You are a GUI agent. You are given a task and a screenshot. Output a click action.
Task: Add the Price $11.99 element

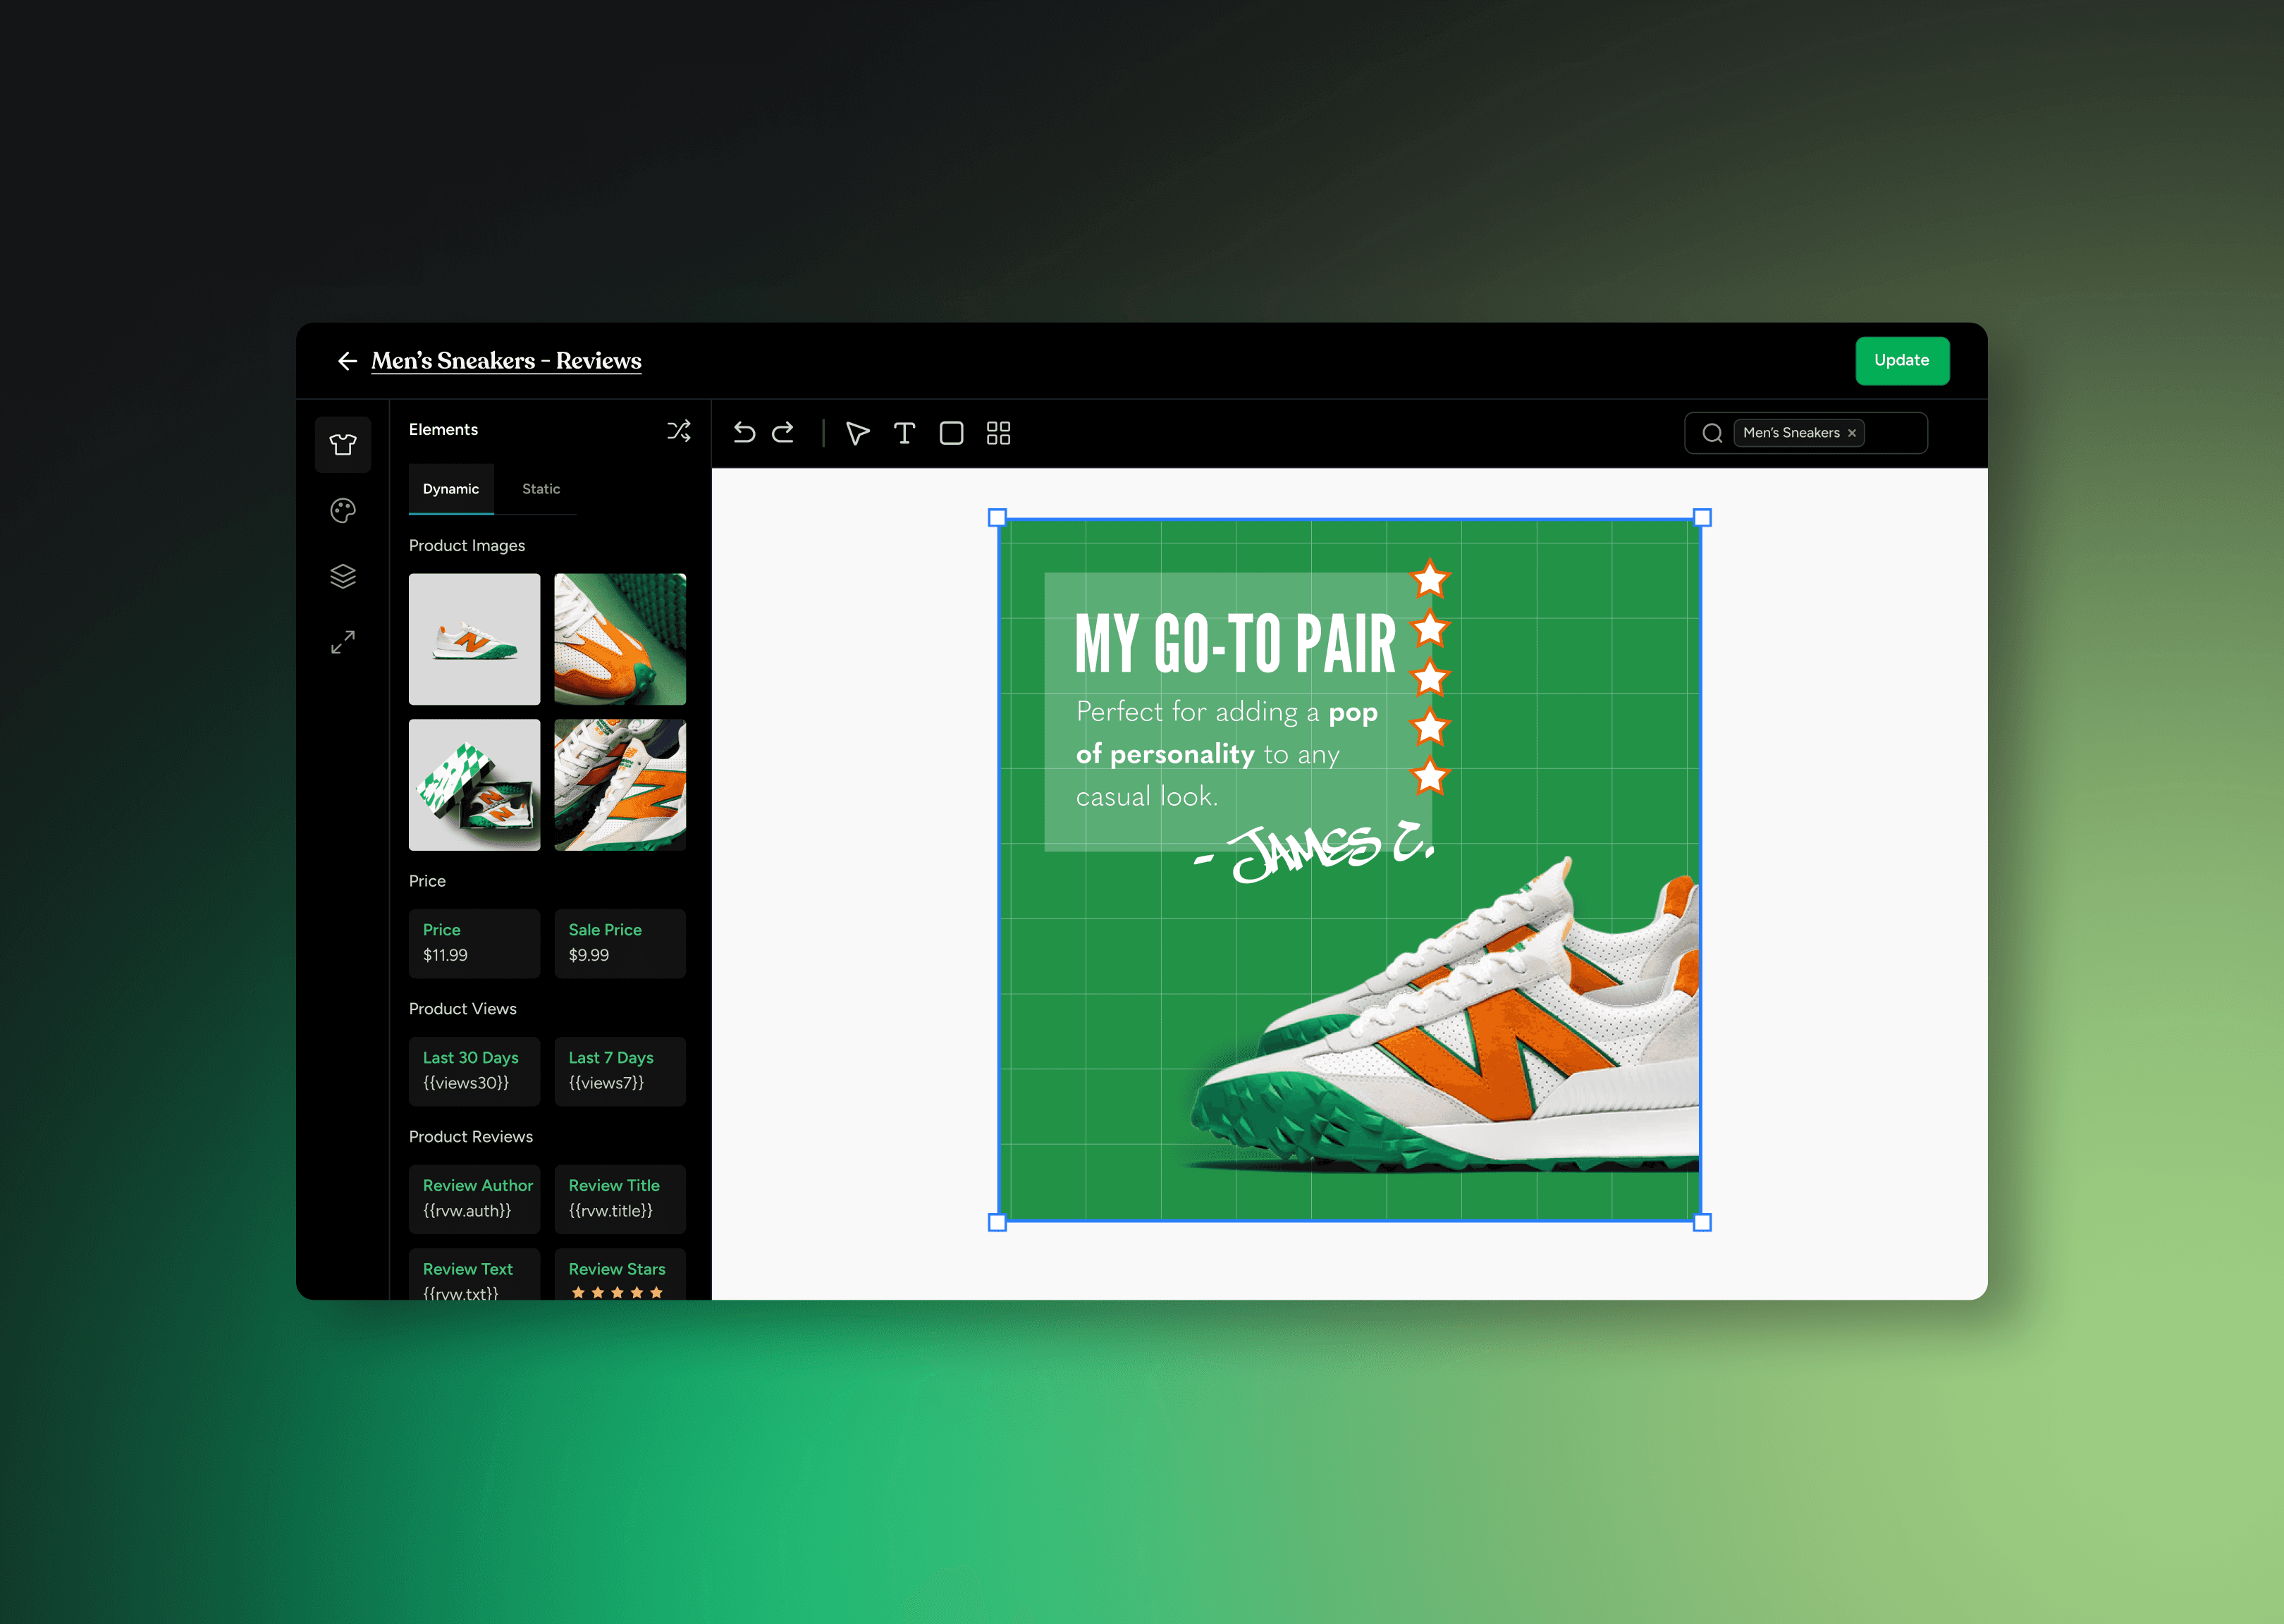point(474,943)
